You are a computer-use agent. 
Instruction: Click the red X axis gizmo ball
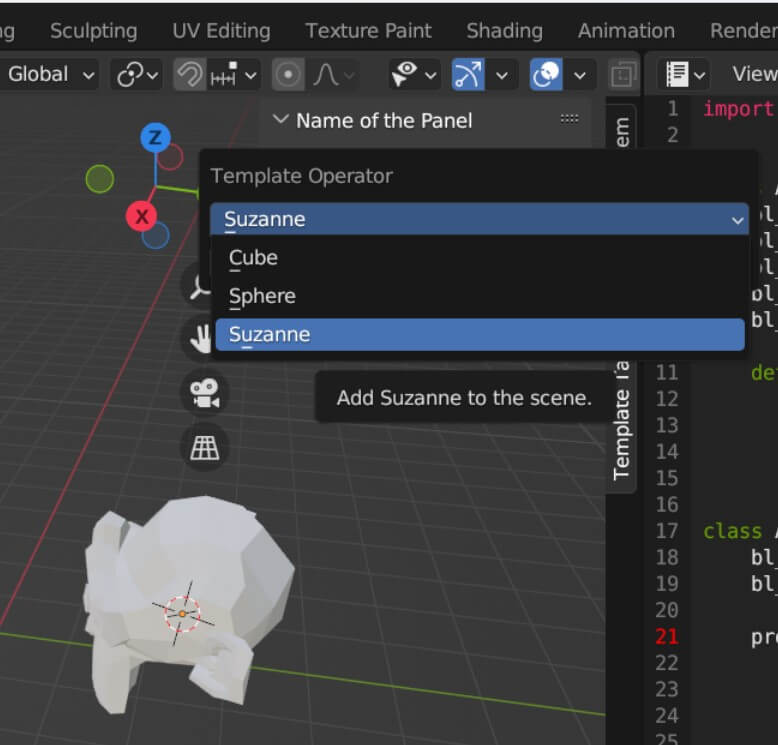(141, 216)
